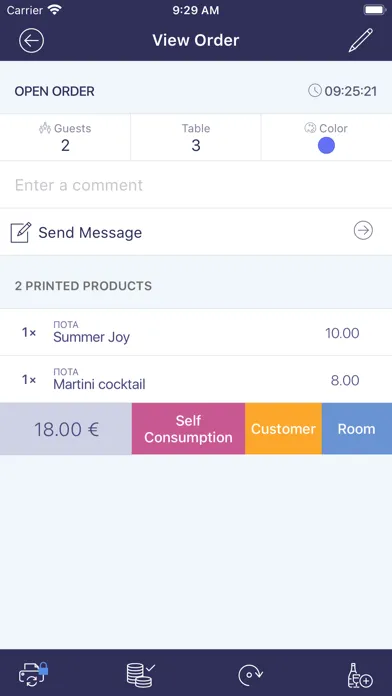Select the Martini cocktail product row
392x696 pixels.
196,380
